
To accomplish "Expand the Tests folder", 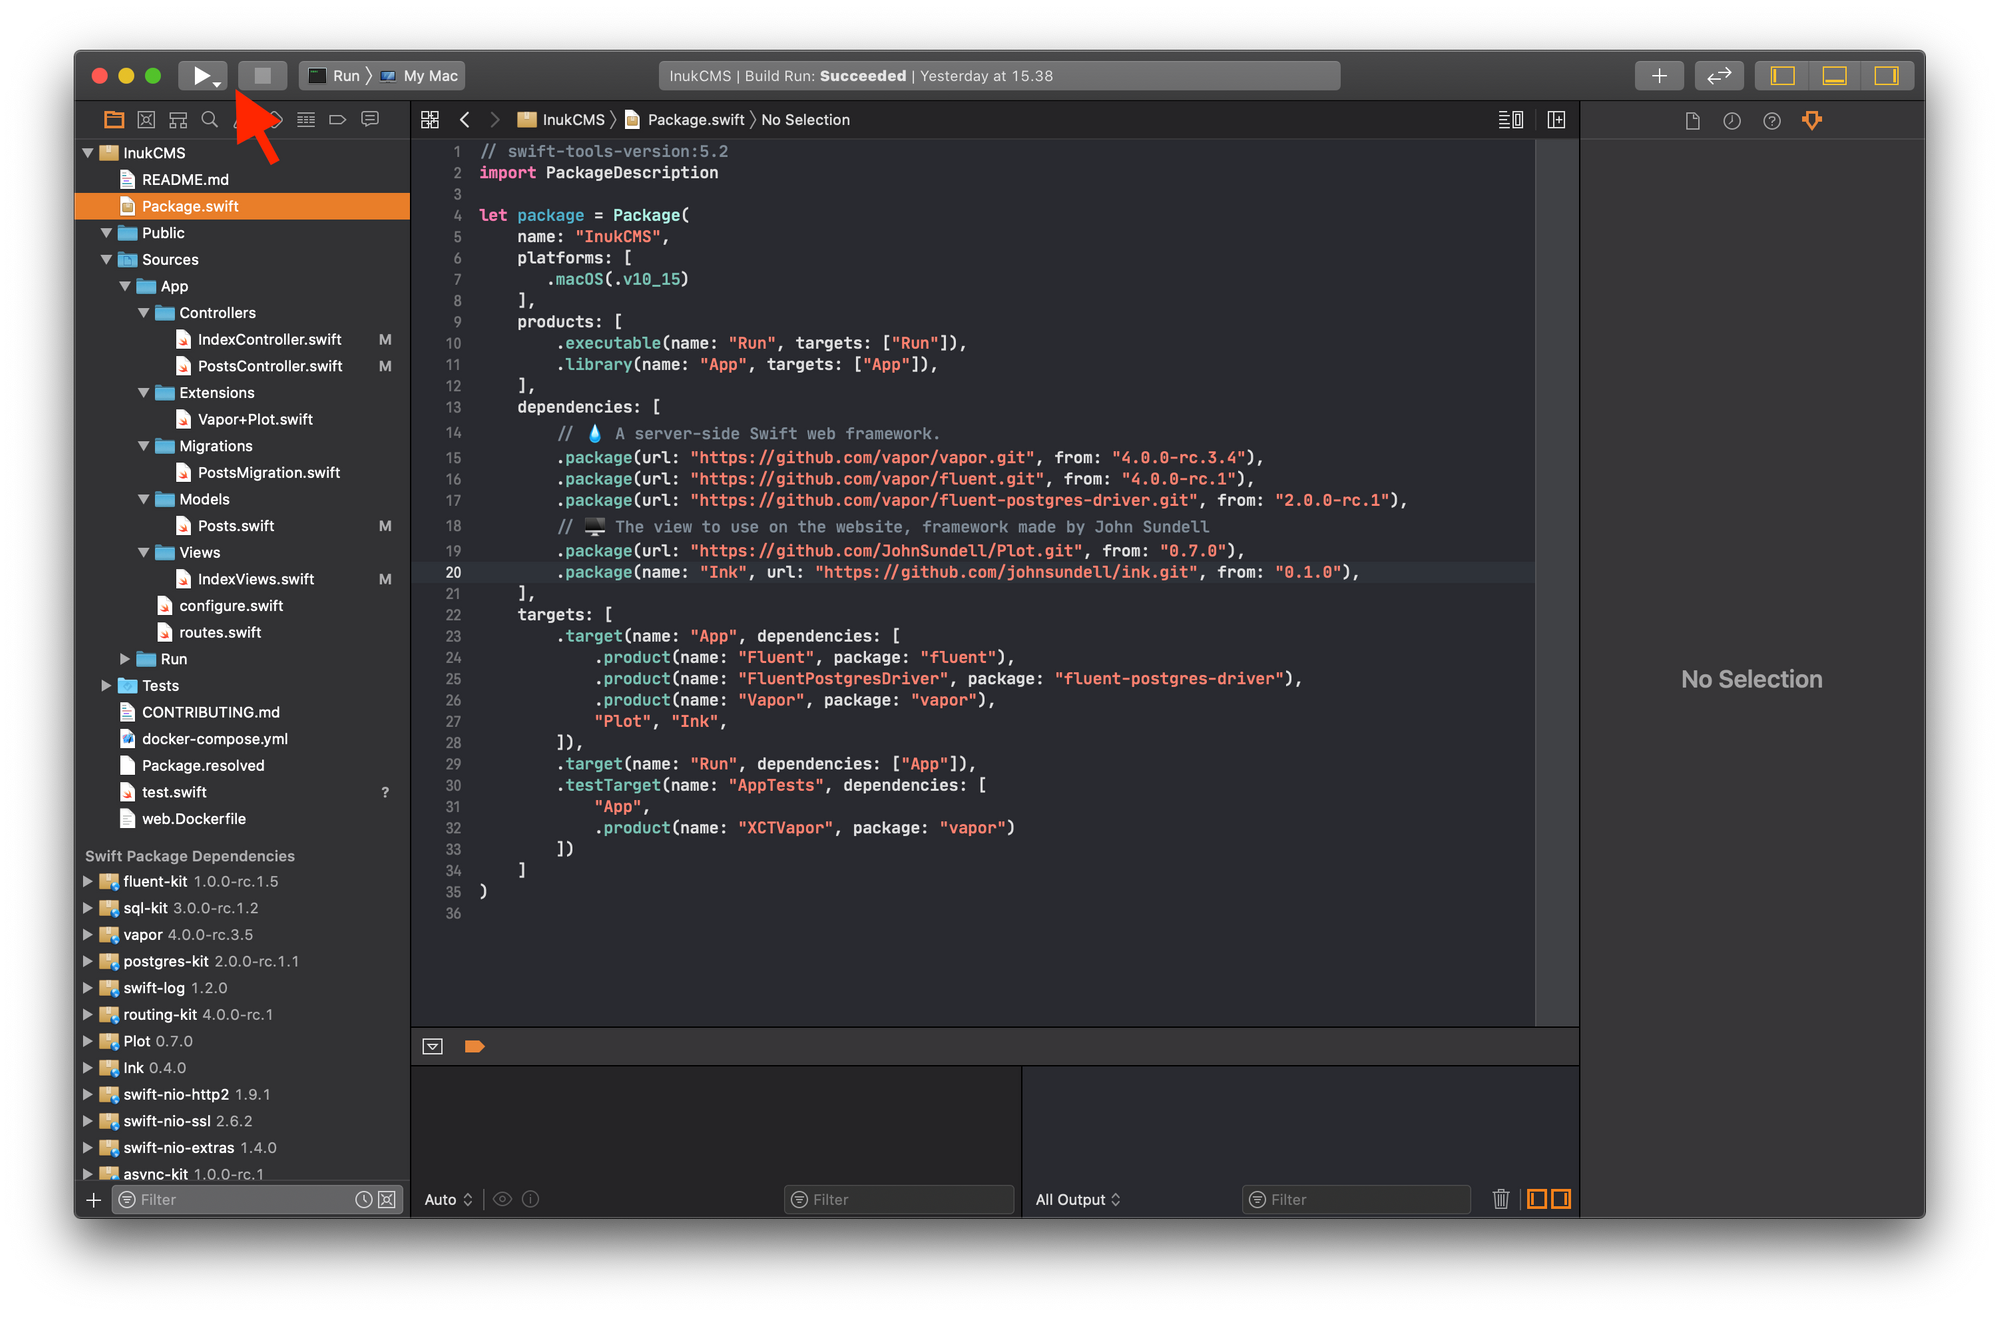I will 106,686.
